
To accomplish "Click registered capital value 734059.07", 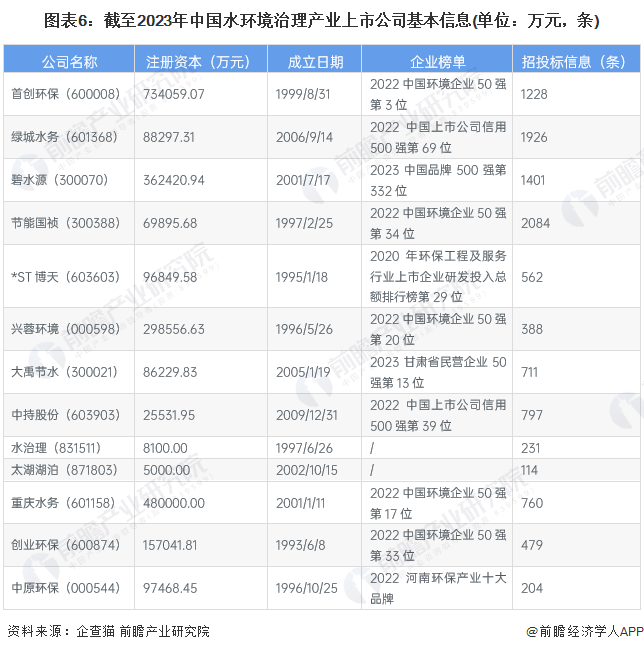I will [174, 94].
